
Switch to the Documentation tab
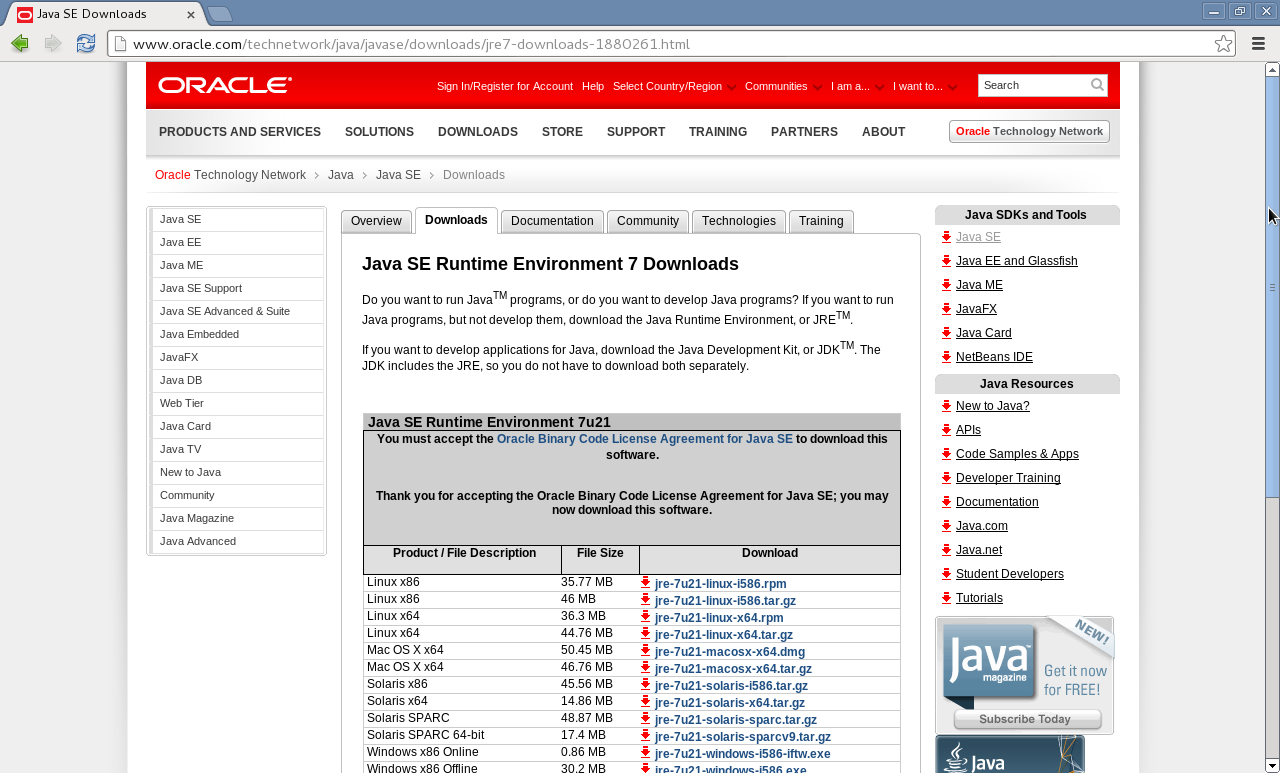click(552, 221)
